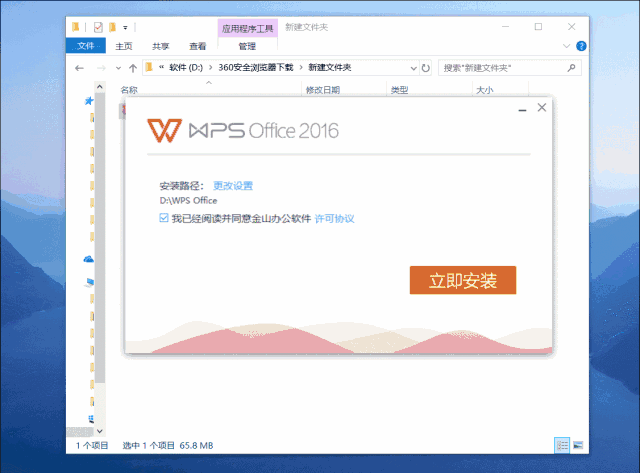Open OneDrive cloud in sidebar
The width and height of the screenshot is (640, 473).
(x=89, y=259)
